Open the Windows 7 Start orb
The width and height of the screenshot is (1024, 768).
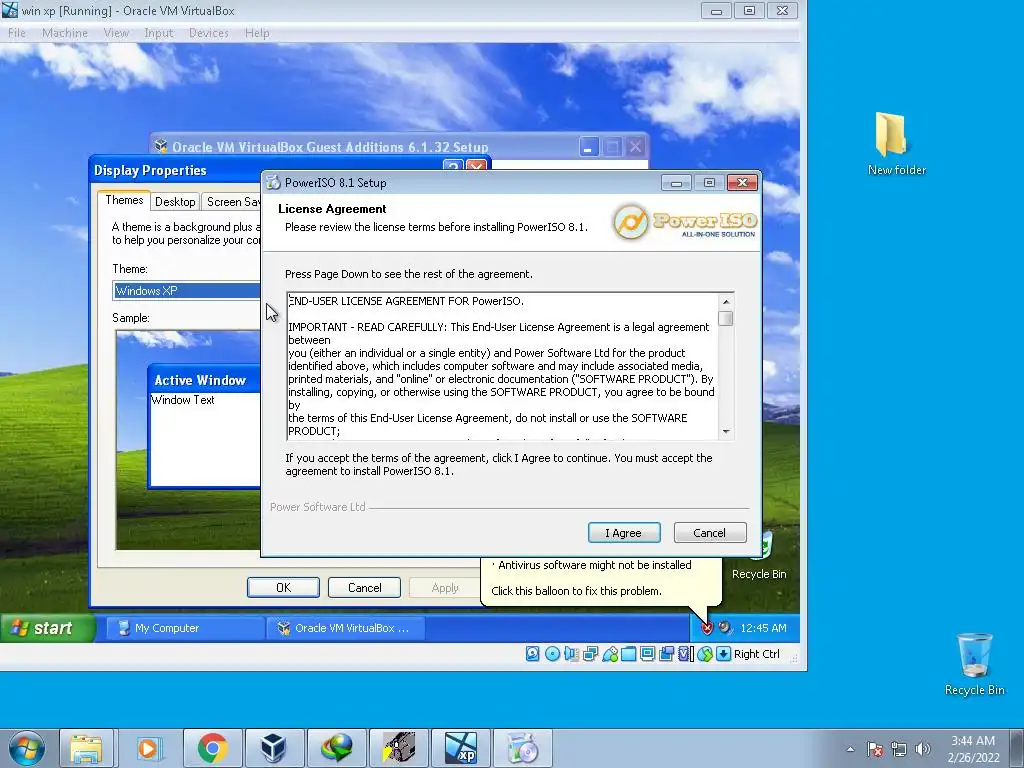(x=27, y=748)
